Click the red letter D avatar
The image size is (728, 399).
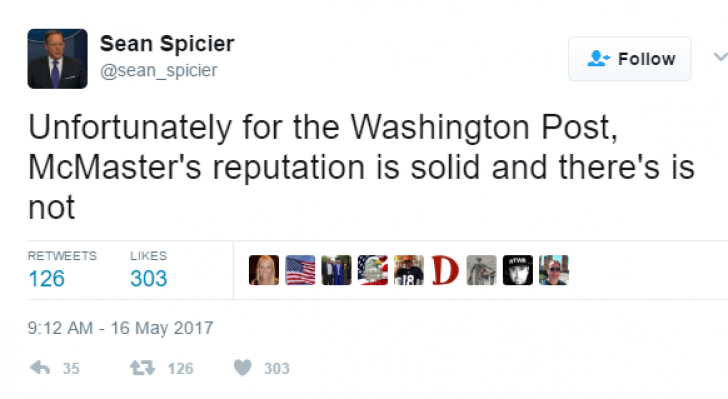pos(445,270)
